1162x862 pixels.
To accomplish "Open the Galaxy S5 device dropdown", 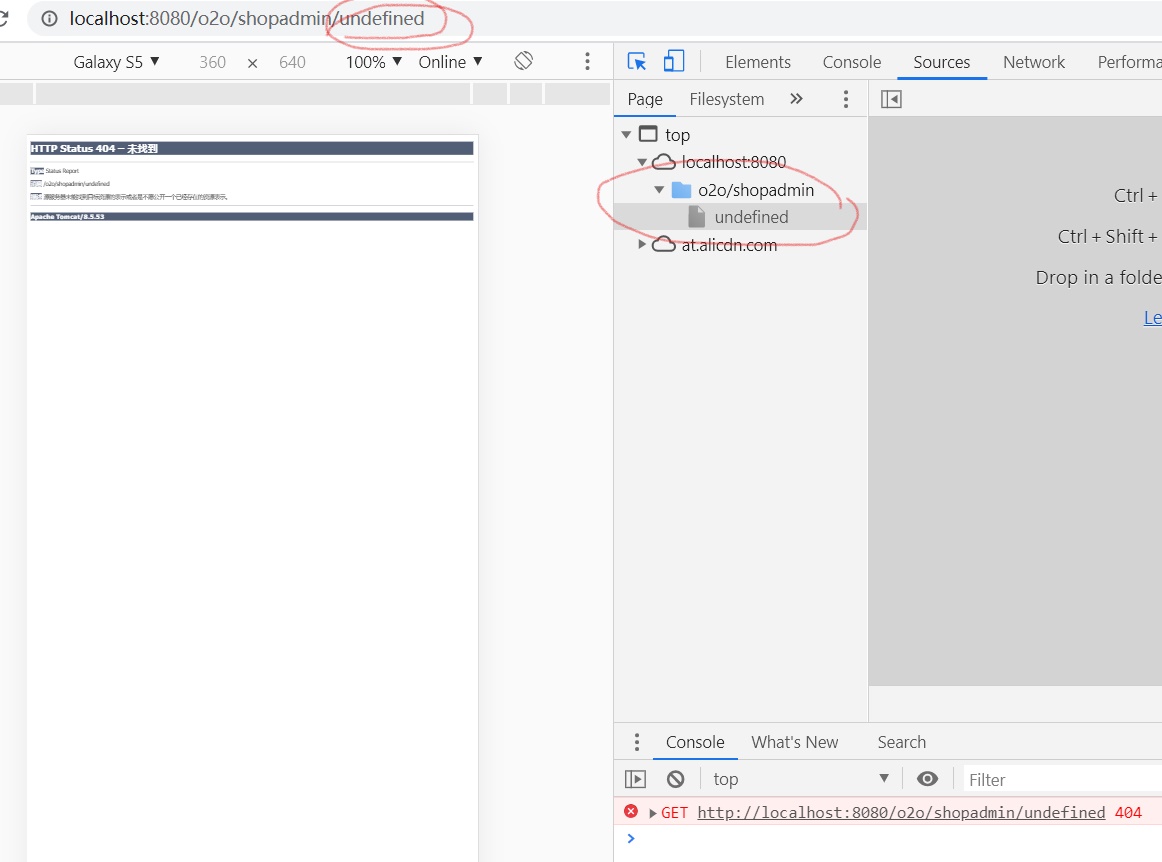I will click(x=116, y=62).
